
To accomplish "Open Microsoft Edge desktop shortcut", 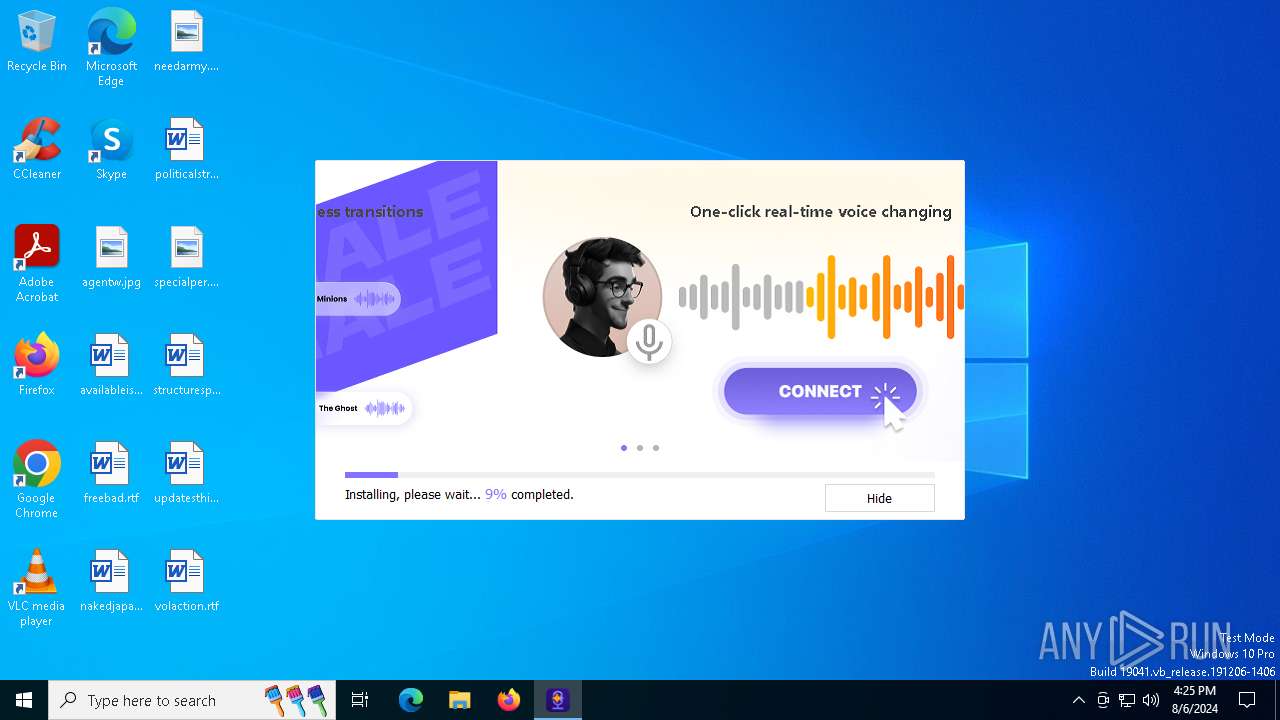I will point(111,48).
